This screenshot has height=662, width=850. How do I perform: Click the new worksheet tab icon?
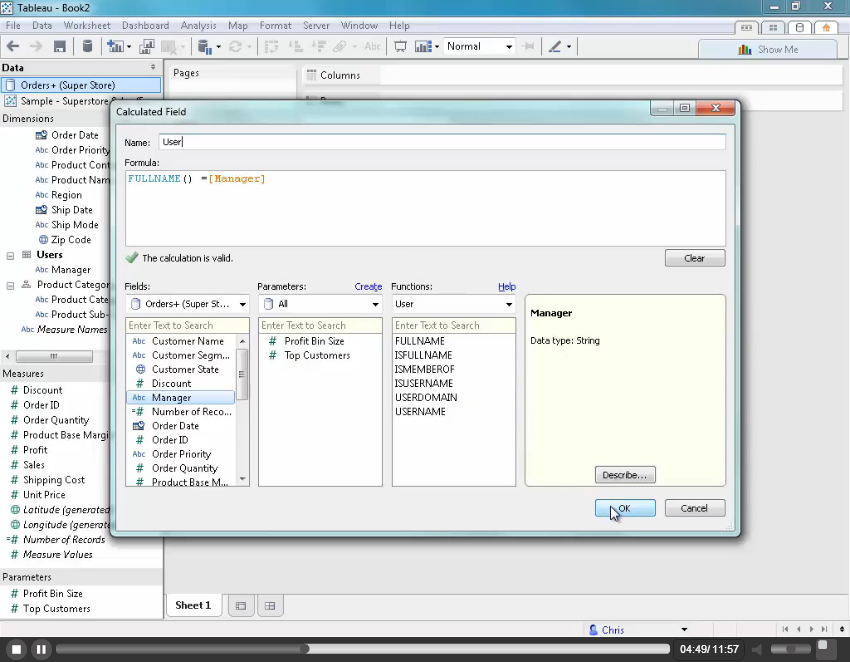click(x=240, y=606)
